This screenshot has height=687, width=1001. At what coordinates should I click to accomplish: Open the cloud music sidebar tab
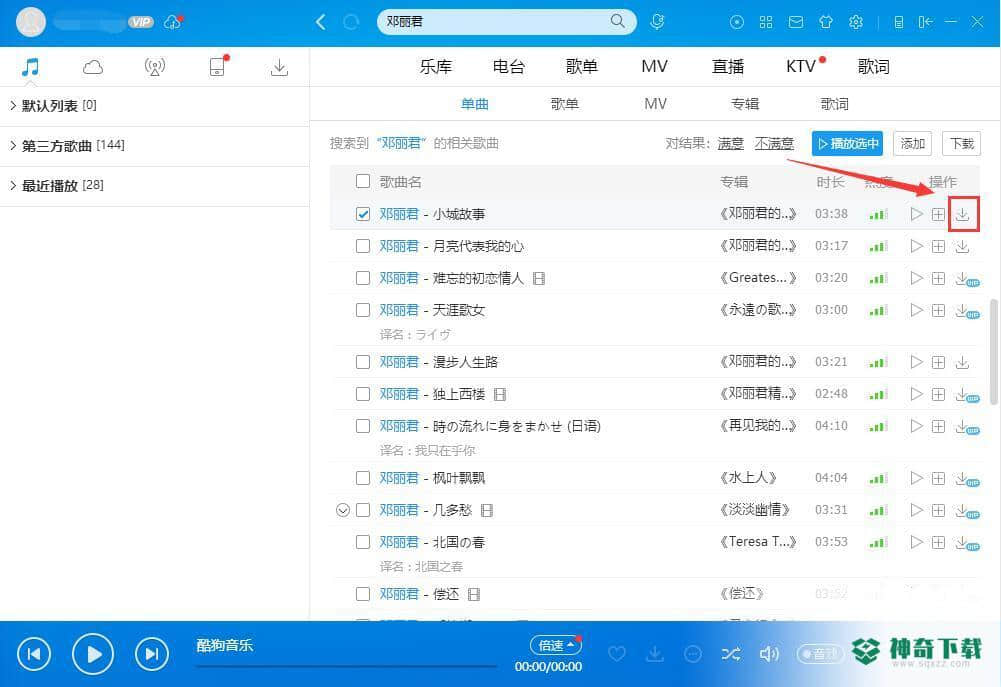point(93,67)
